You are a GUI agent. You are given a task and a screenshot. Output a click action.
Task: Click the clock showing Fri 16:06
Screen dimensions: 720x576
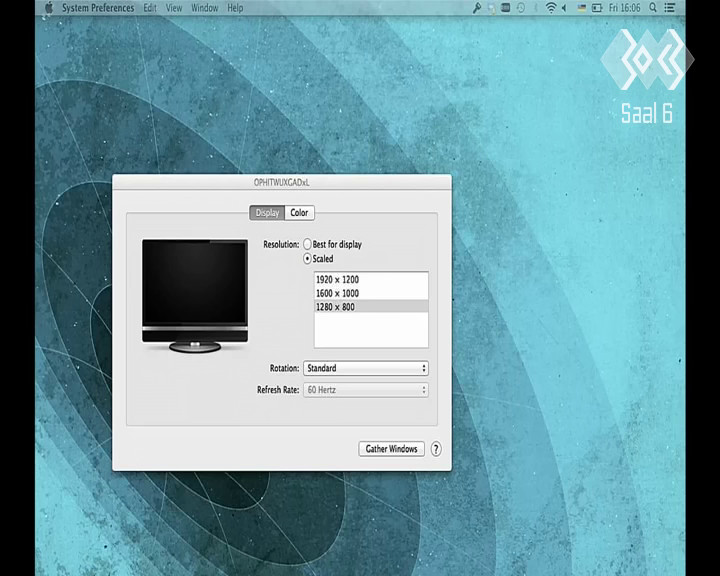624,8
